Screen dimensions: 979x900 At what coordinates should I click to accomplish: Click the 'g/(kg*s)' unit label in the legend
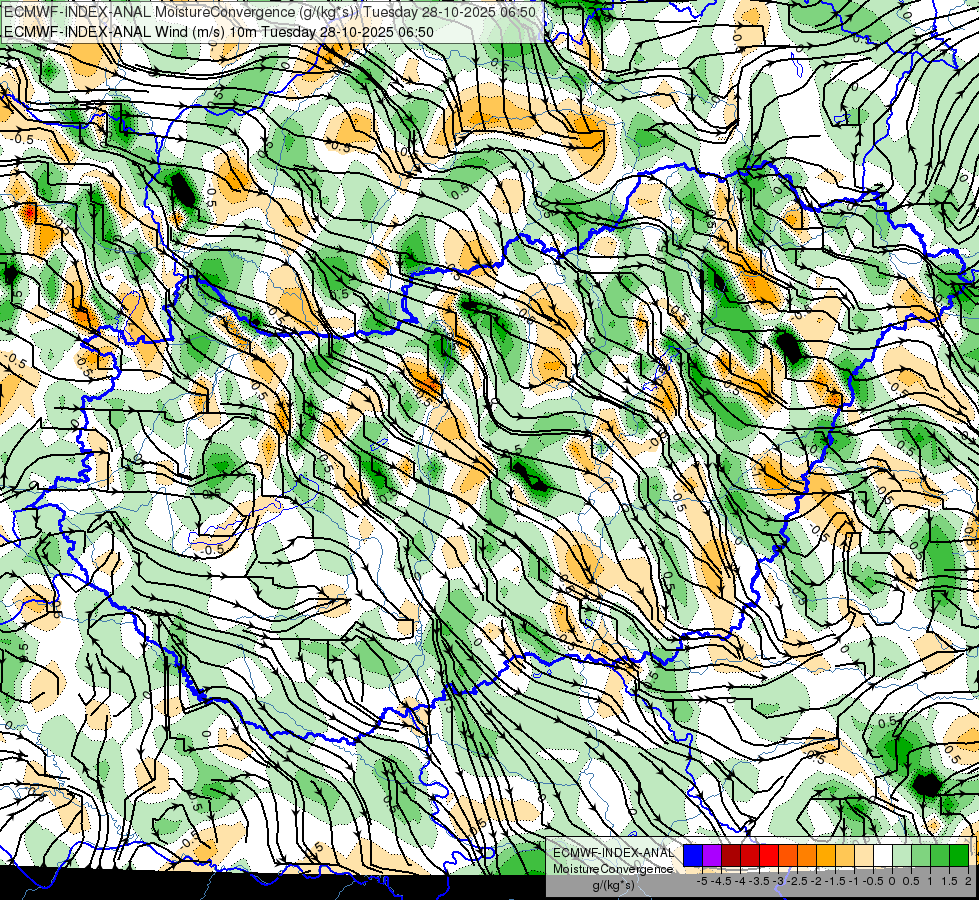click(613, 885)
